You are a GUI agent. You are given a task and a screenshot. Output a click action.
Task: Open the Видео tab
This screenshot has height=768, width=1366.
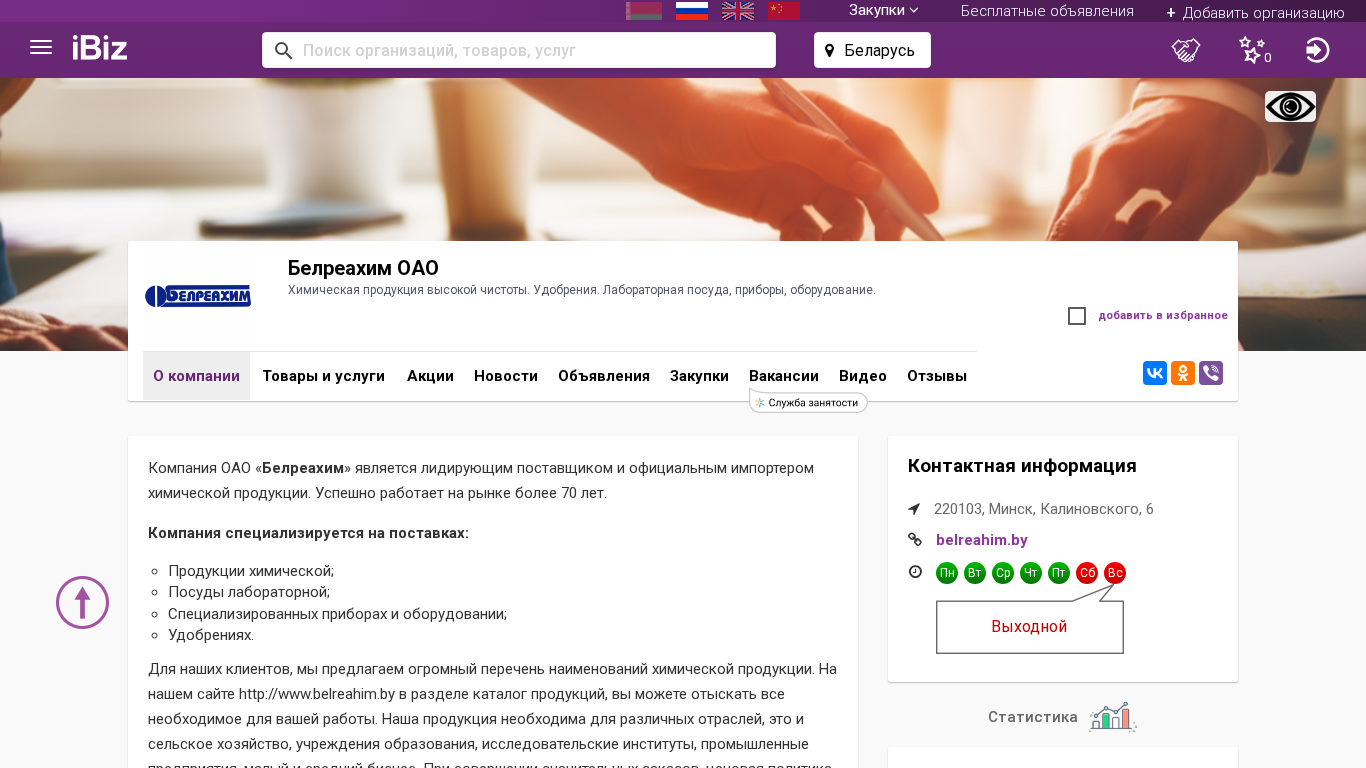point(863,376)
